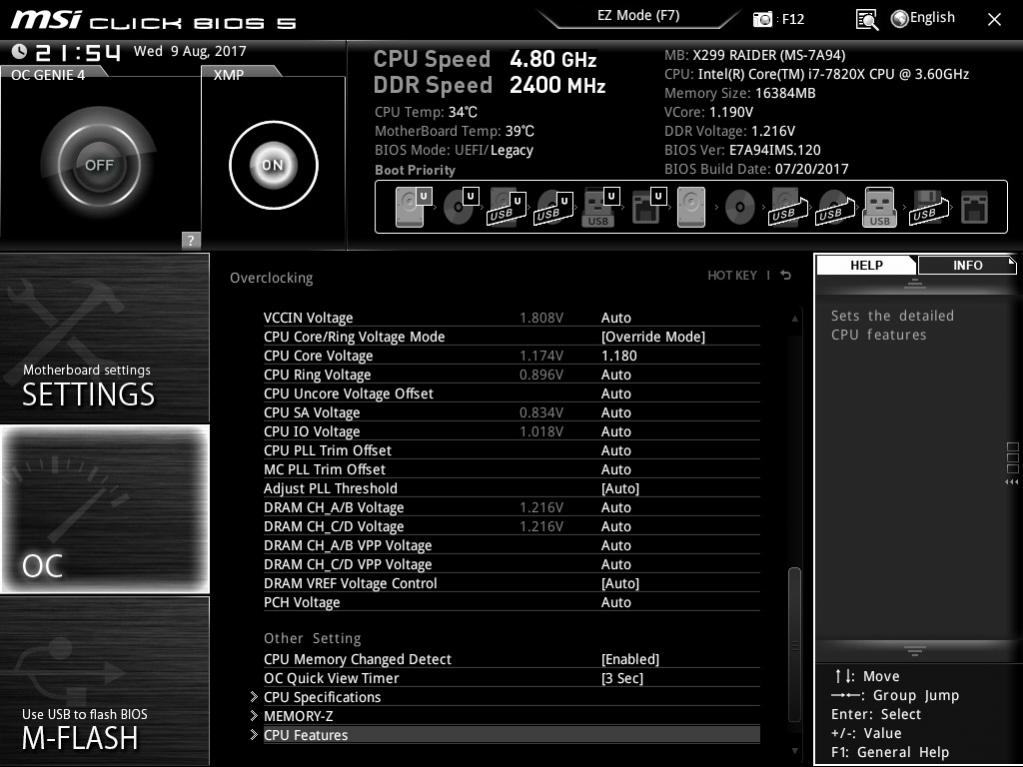Screen dimensions: 1023x767
Task: Open DRAM VREF Voltage Control [Auto] dropdown
Action: [x=620, y=583]
